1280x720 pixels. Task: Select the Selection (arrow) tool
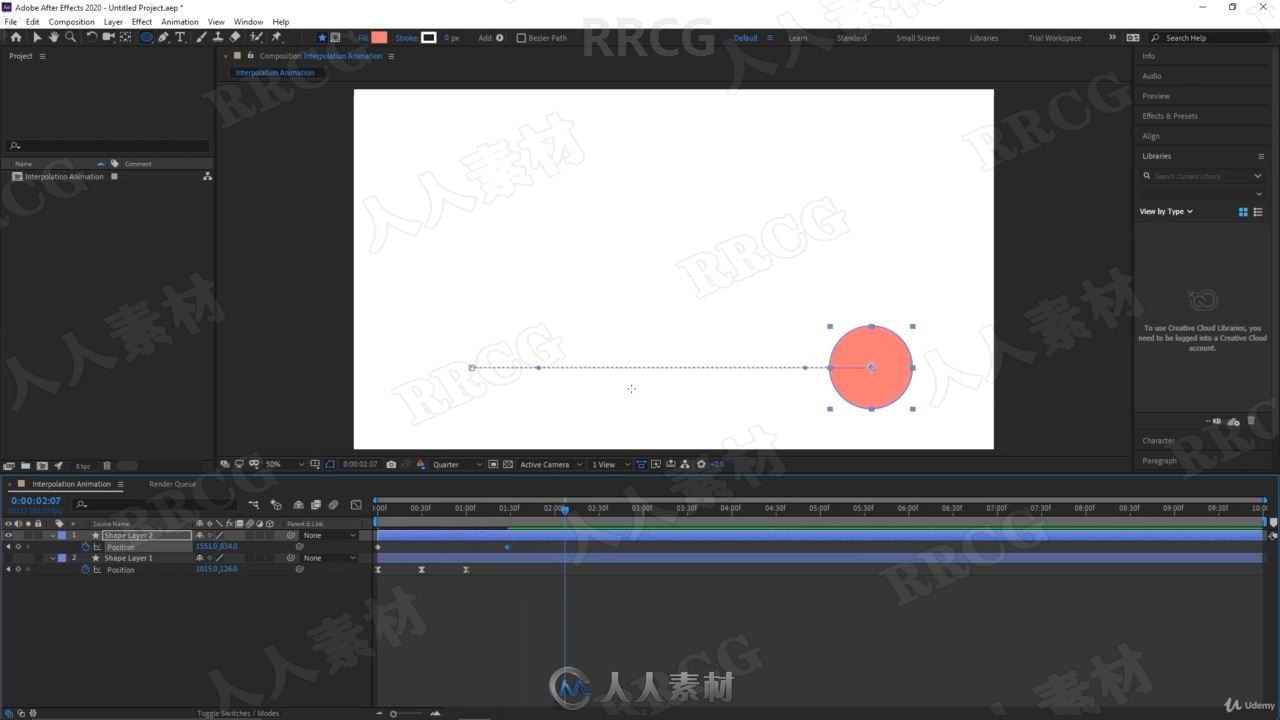pyautogui.click(x=37, y=37)
